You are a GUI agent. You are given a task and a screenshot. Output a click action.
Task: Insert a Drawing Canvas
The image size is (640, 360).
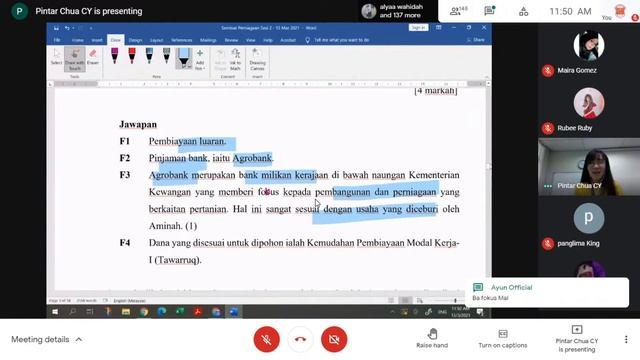pos(257,60)
